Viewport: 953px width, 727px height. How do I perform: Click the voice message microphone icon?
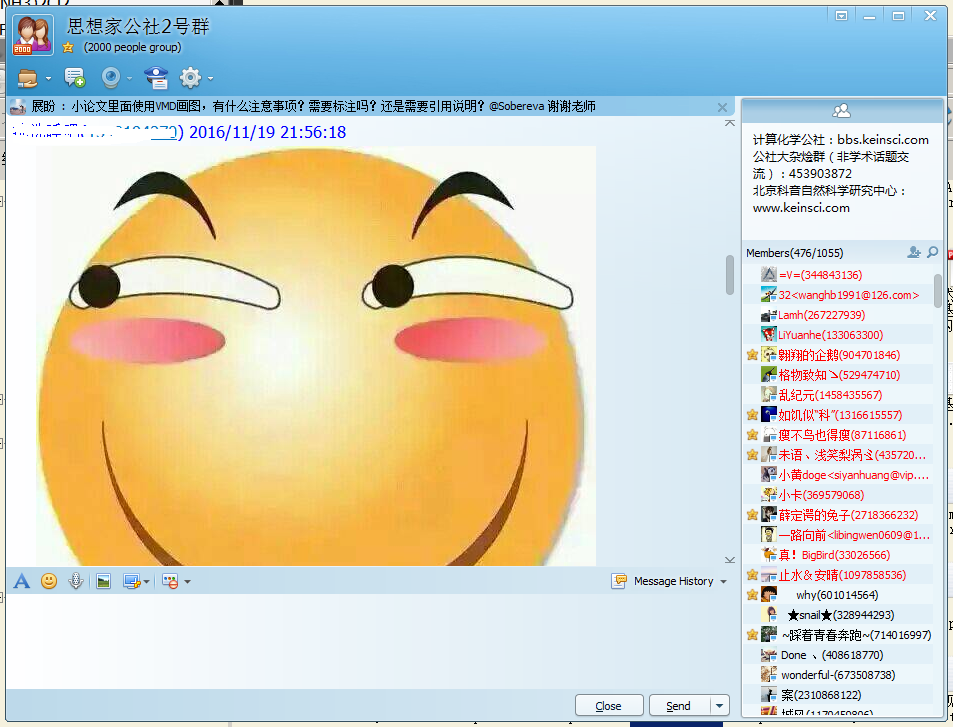point(75,581)
